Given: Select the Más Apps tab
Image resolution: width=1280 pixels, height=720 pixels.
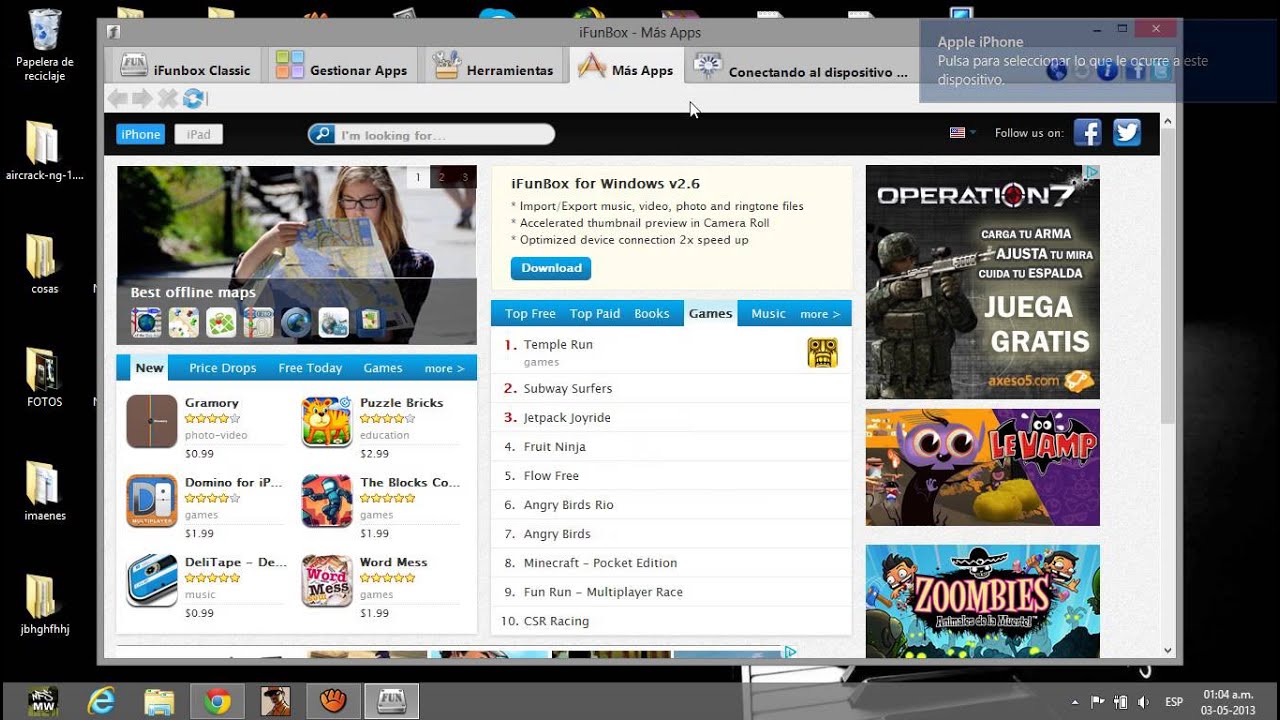Looking at the screenshot, I should pyautogui.click(x=626, y=67).
